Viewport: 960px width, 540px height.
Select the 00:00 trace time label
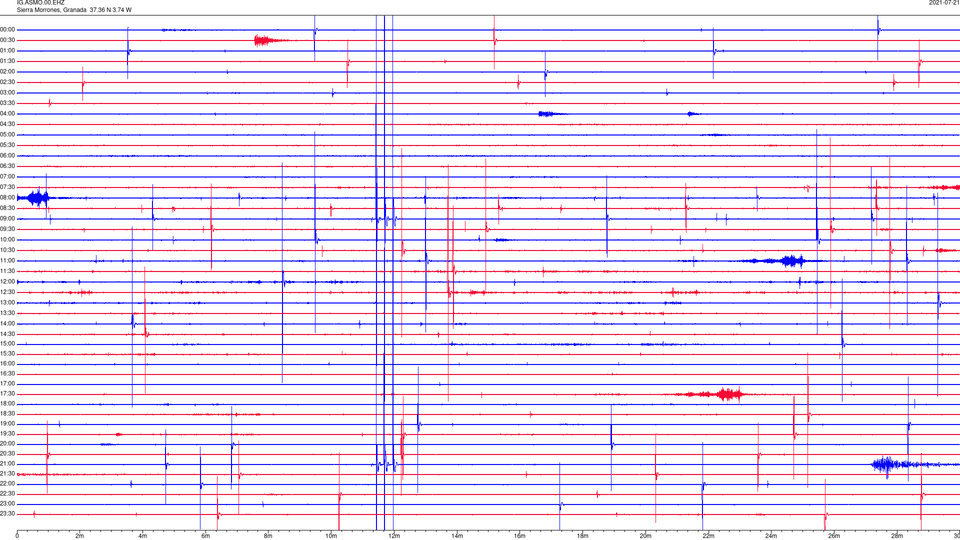[8, 29]
